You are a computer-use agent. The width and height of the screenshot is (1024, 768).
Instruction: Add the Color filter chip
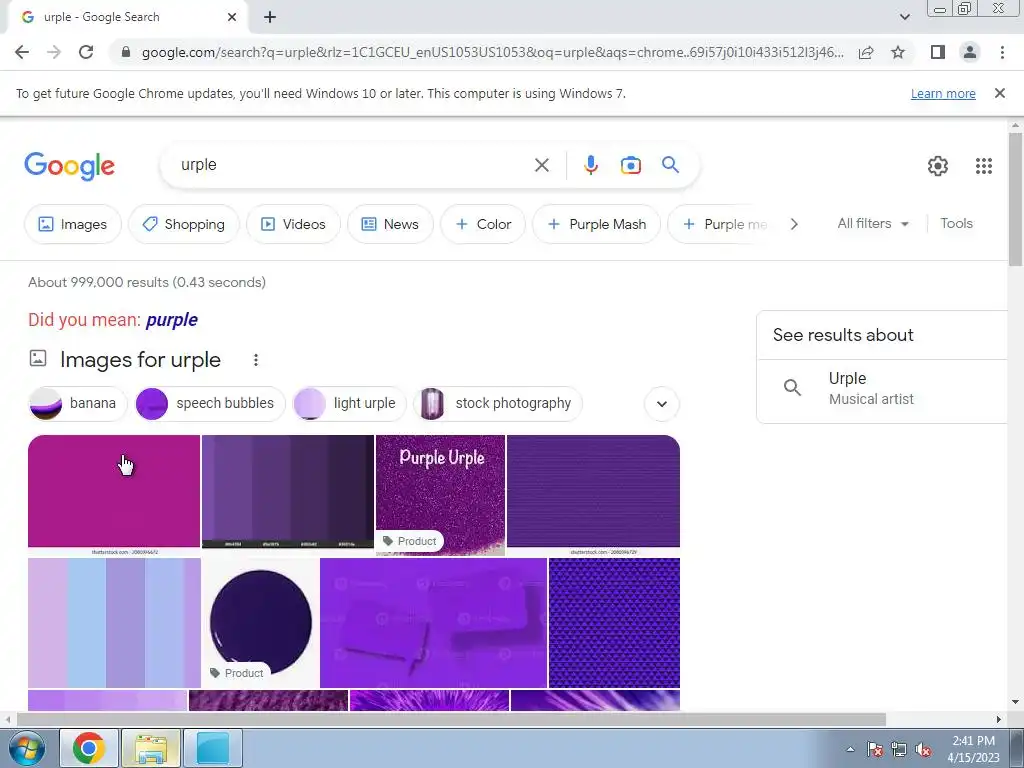tap(483, 224)
